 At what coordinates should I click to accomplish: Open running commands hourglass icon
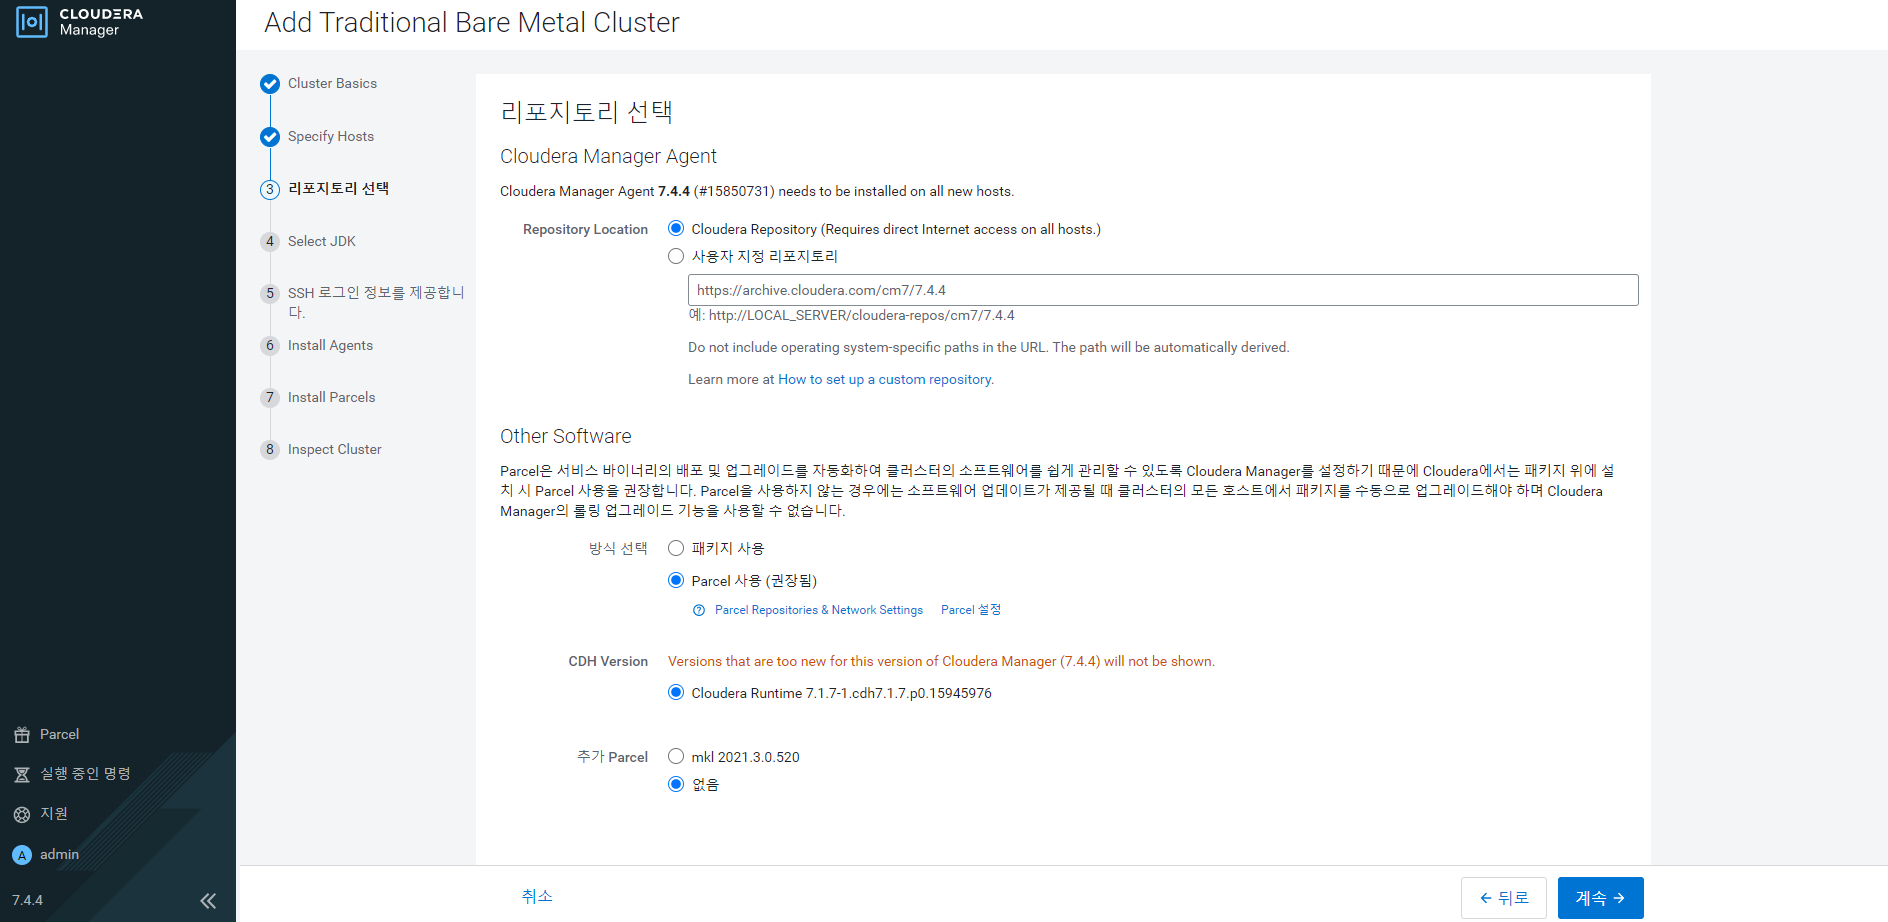(22, 775)
